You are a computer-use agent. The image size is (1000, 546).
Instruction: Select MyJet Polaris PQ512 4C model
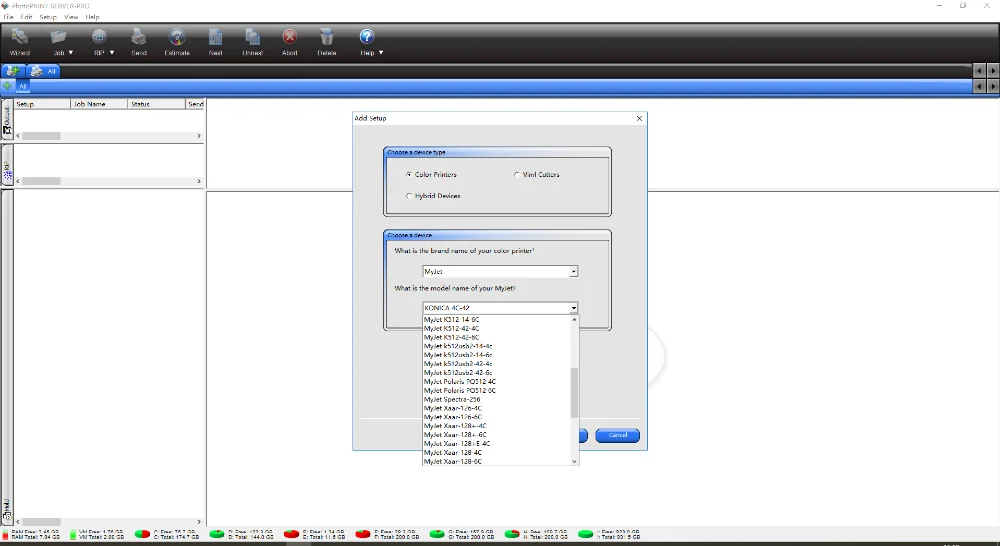460,381
